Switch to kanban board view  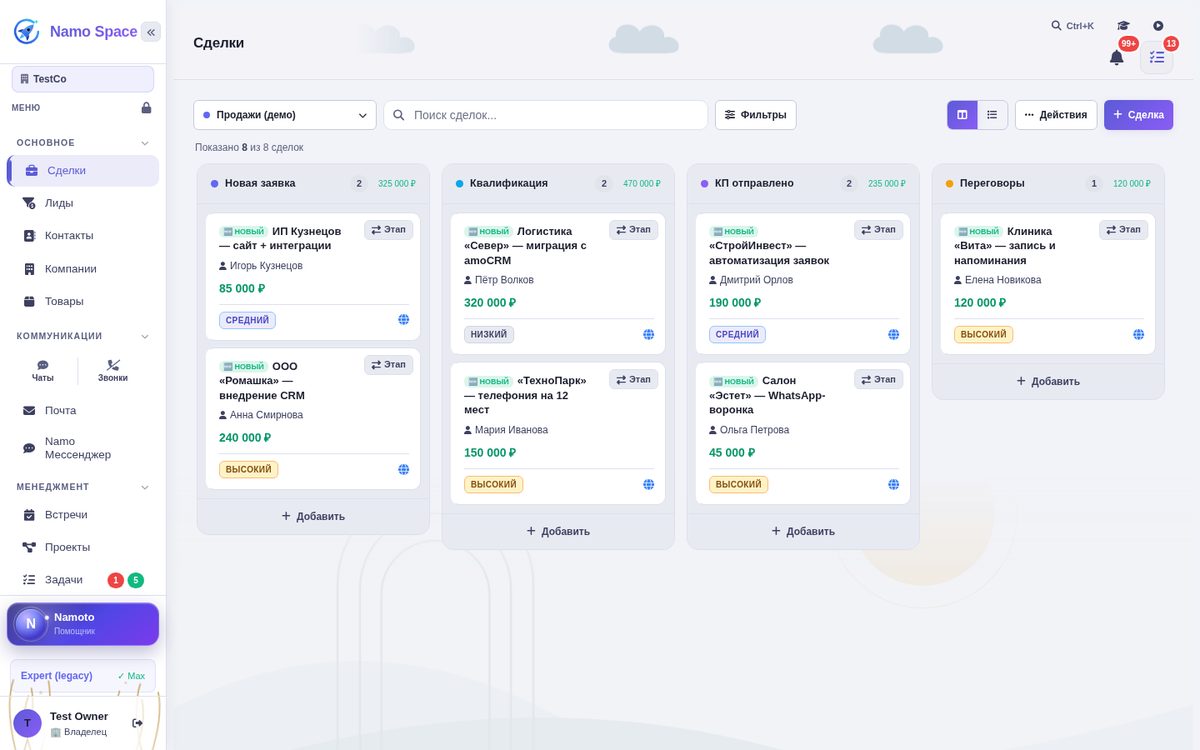pos(962,115)
